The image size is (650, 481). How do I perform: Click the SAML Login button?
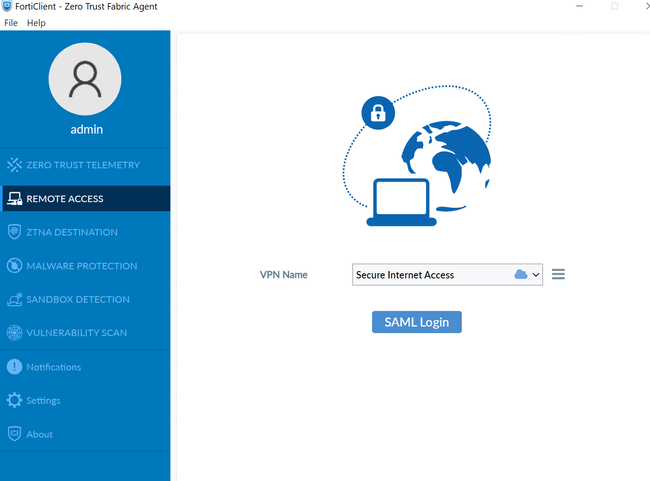tap(417, 322)
